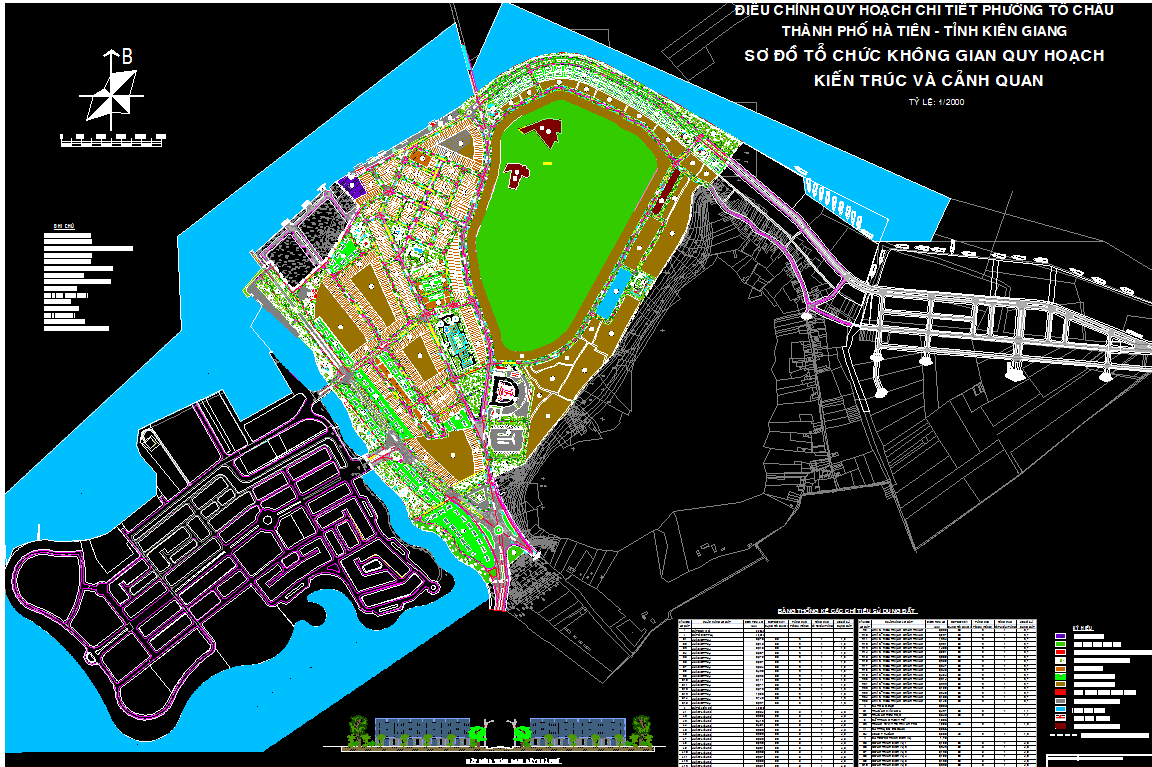Click the purple swatch in the legend
This screenshot has width=1152, height=767.
1061,636
